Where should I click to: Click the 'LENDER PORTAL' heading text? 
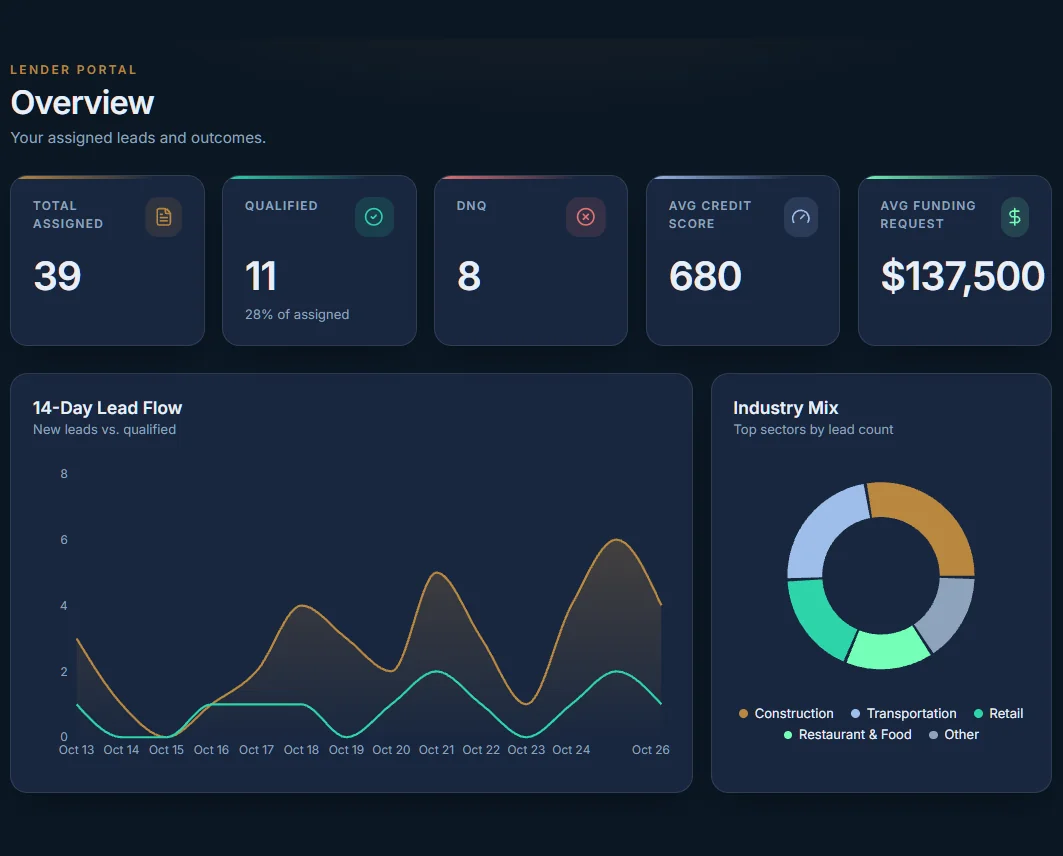click(x=73, y=70)
